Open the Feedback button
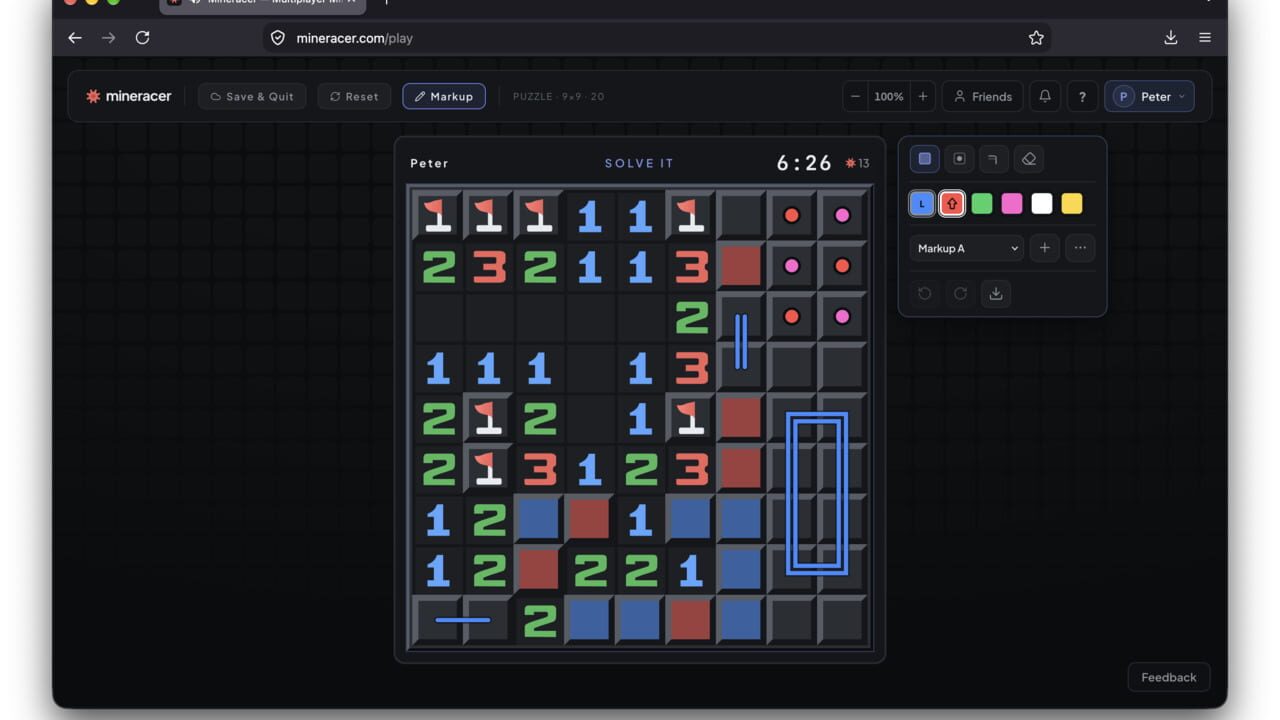Viewport: 1280px width, 720px height. [1169, 677]
